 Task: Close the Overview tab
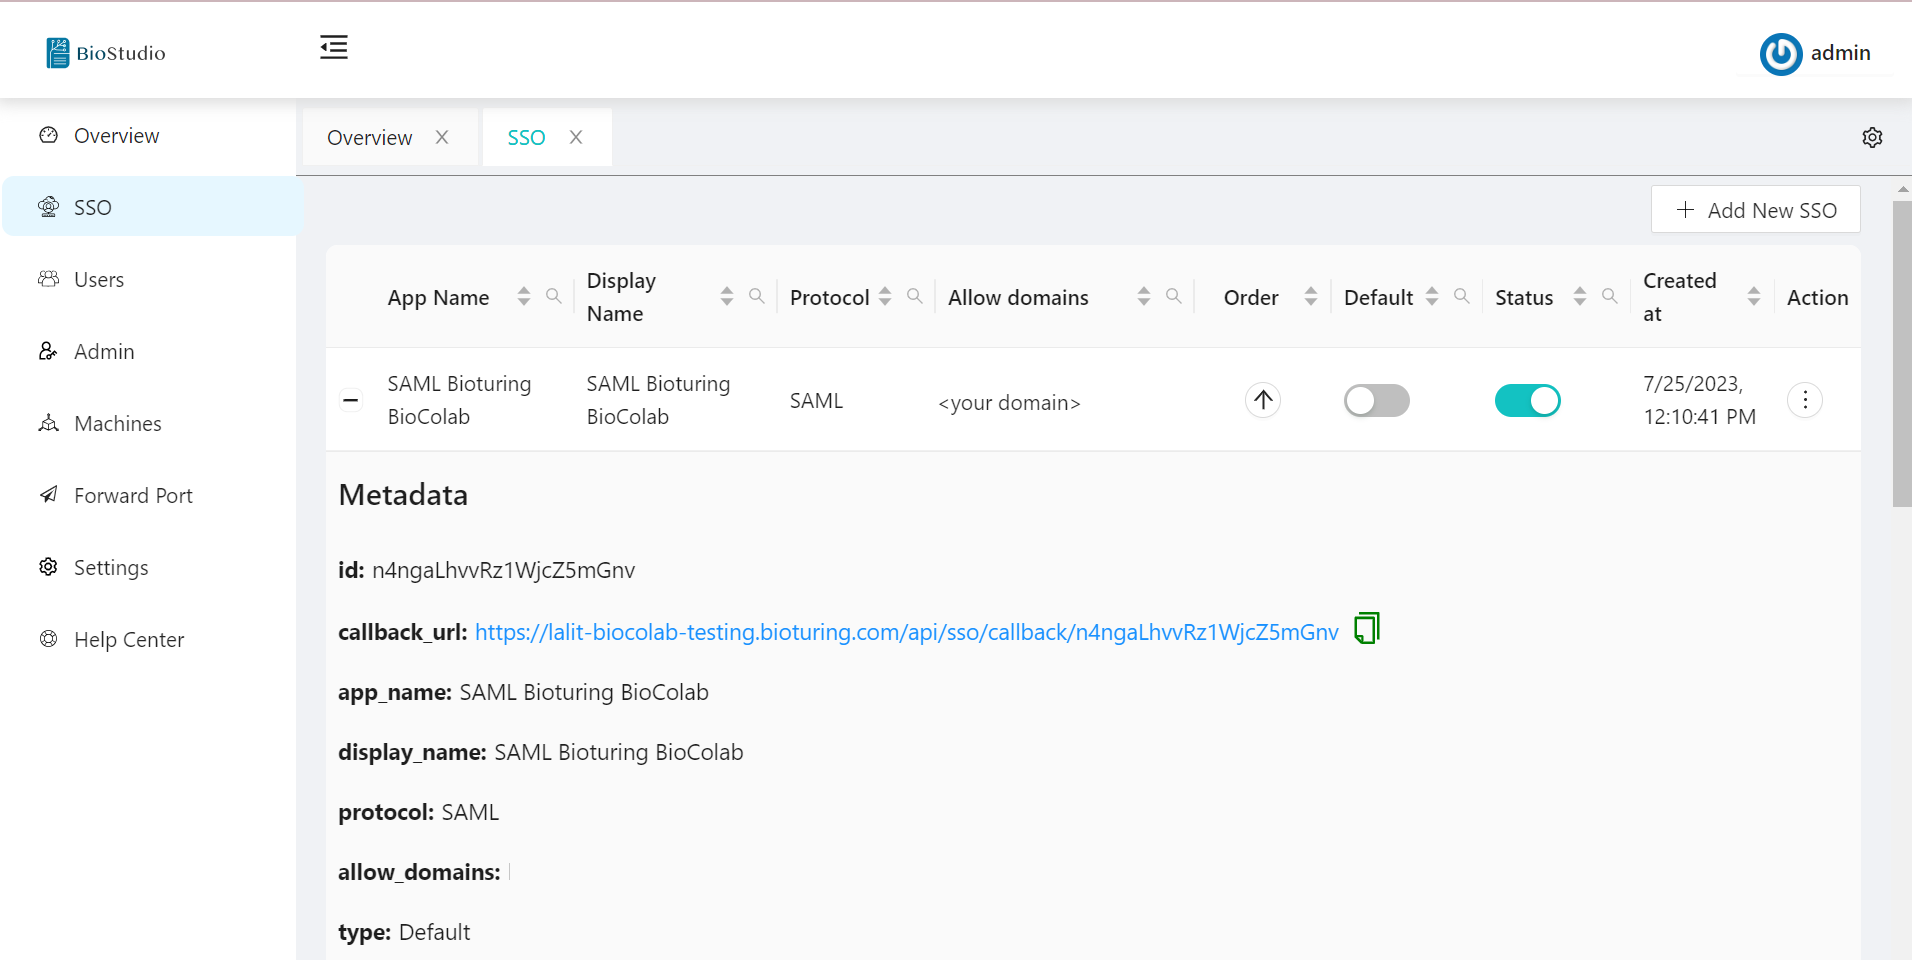pyautogui.click(x=442, y=137)
